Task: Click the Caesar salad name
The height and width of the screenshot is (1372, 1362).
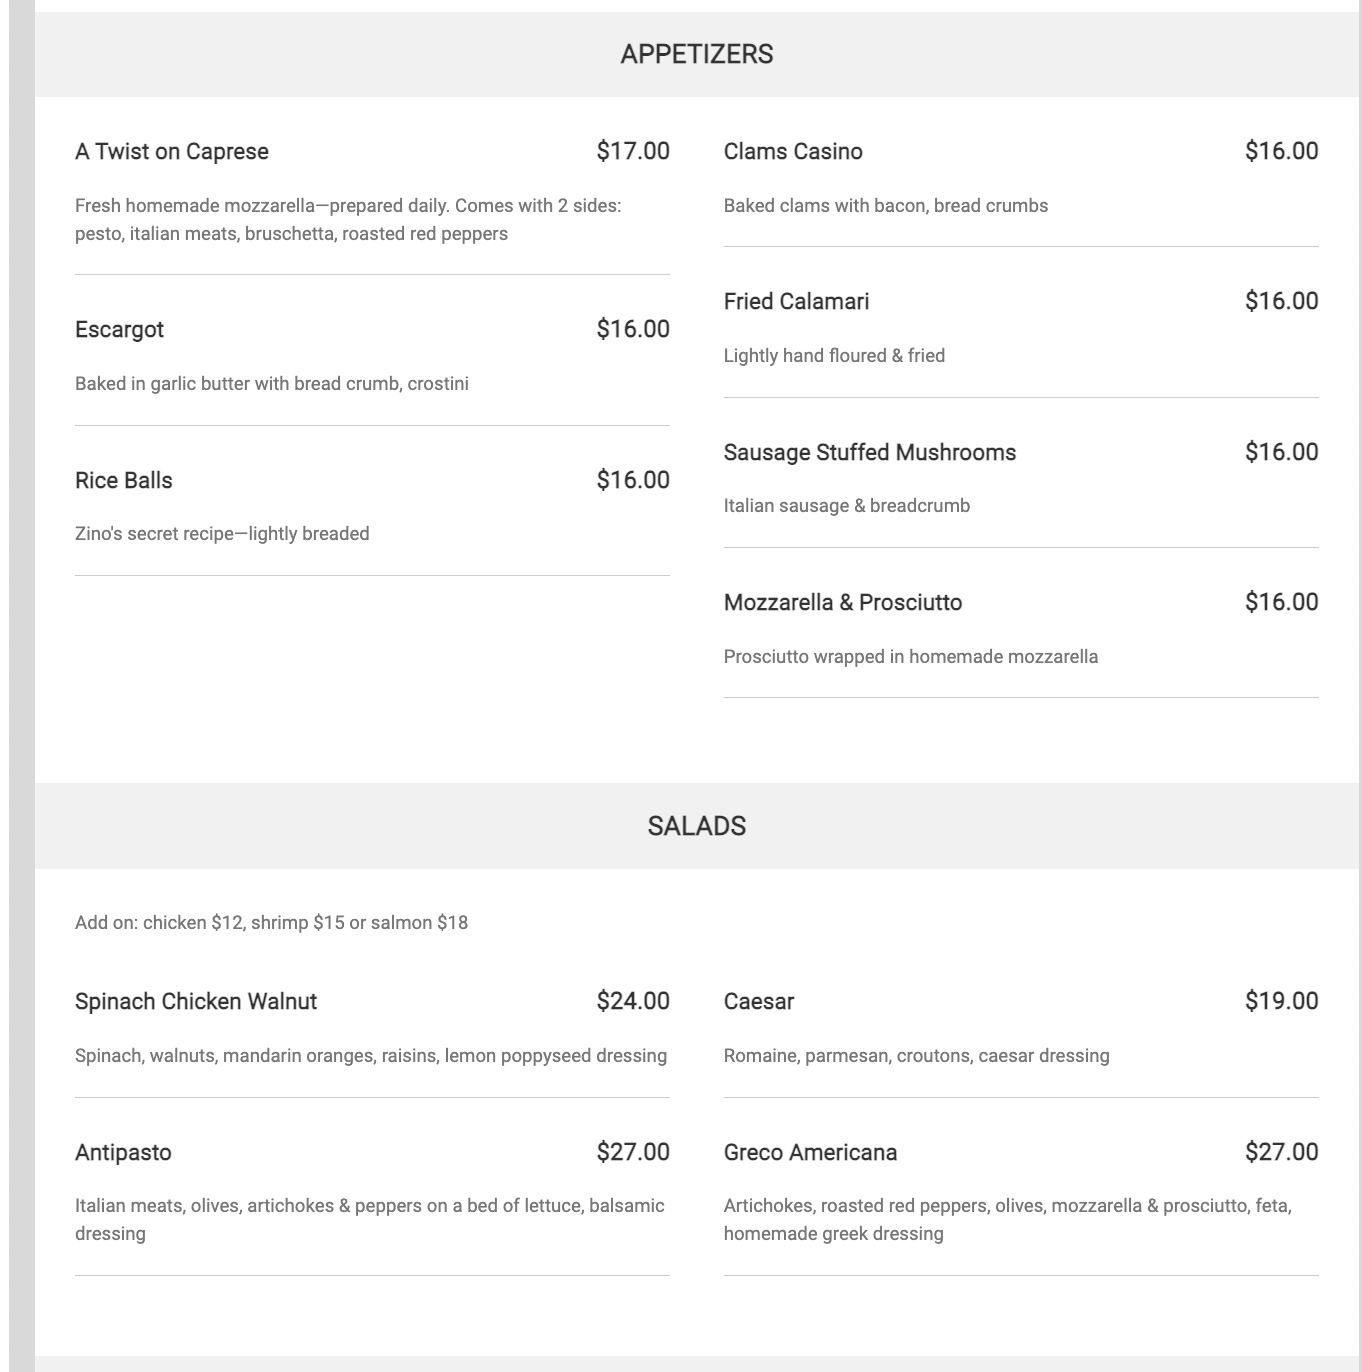Action: point(759,1002)
